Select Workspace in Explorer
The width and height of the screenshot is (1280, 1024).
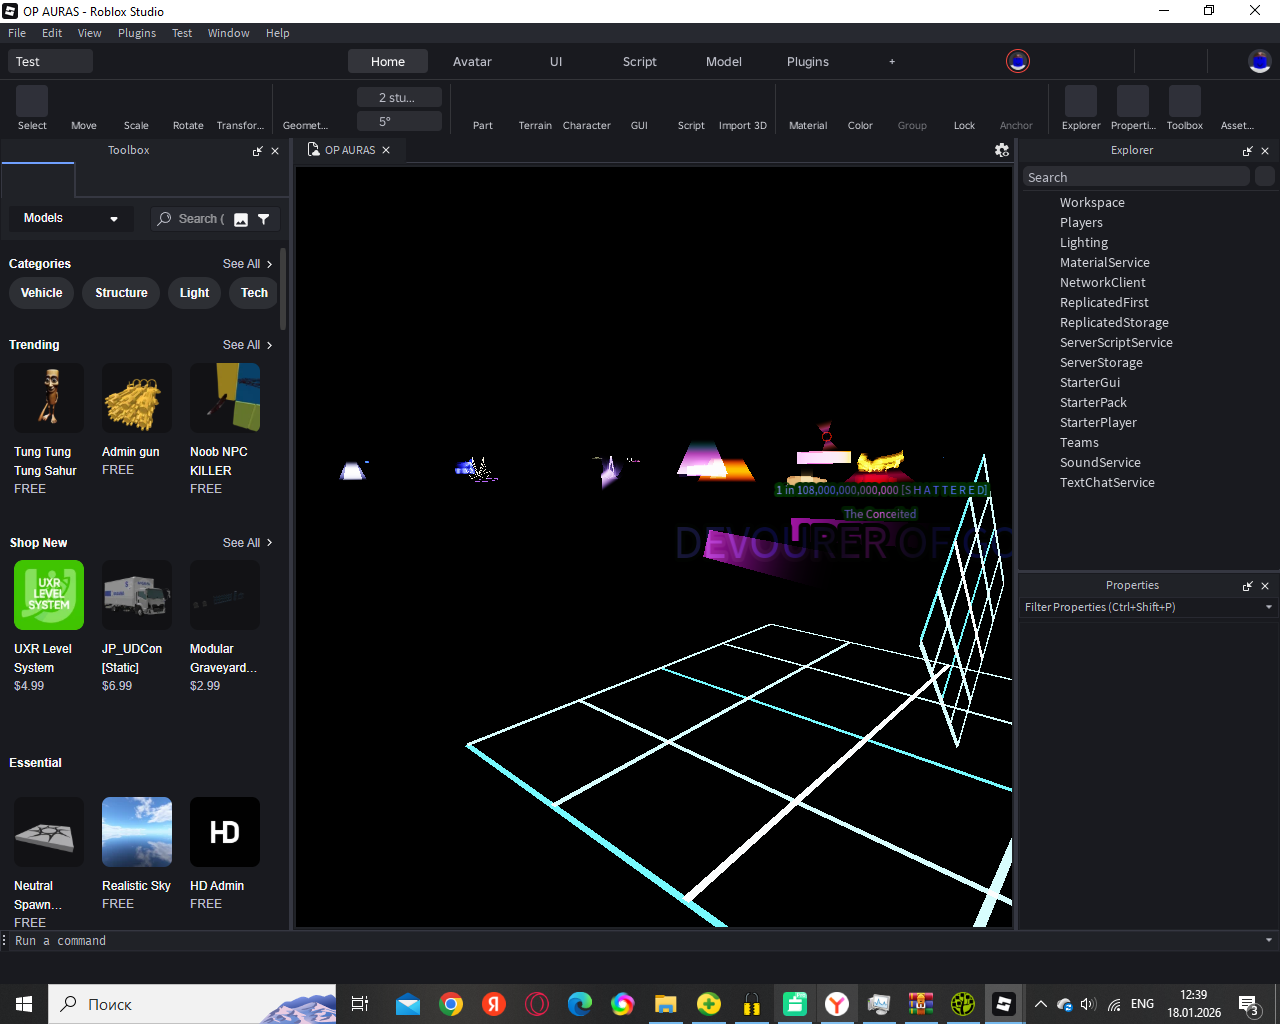point(1092,203)
